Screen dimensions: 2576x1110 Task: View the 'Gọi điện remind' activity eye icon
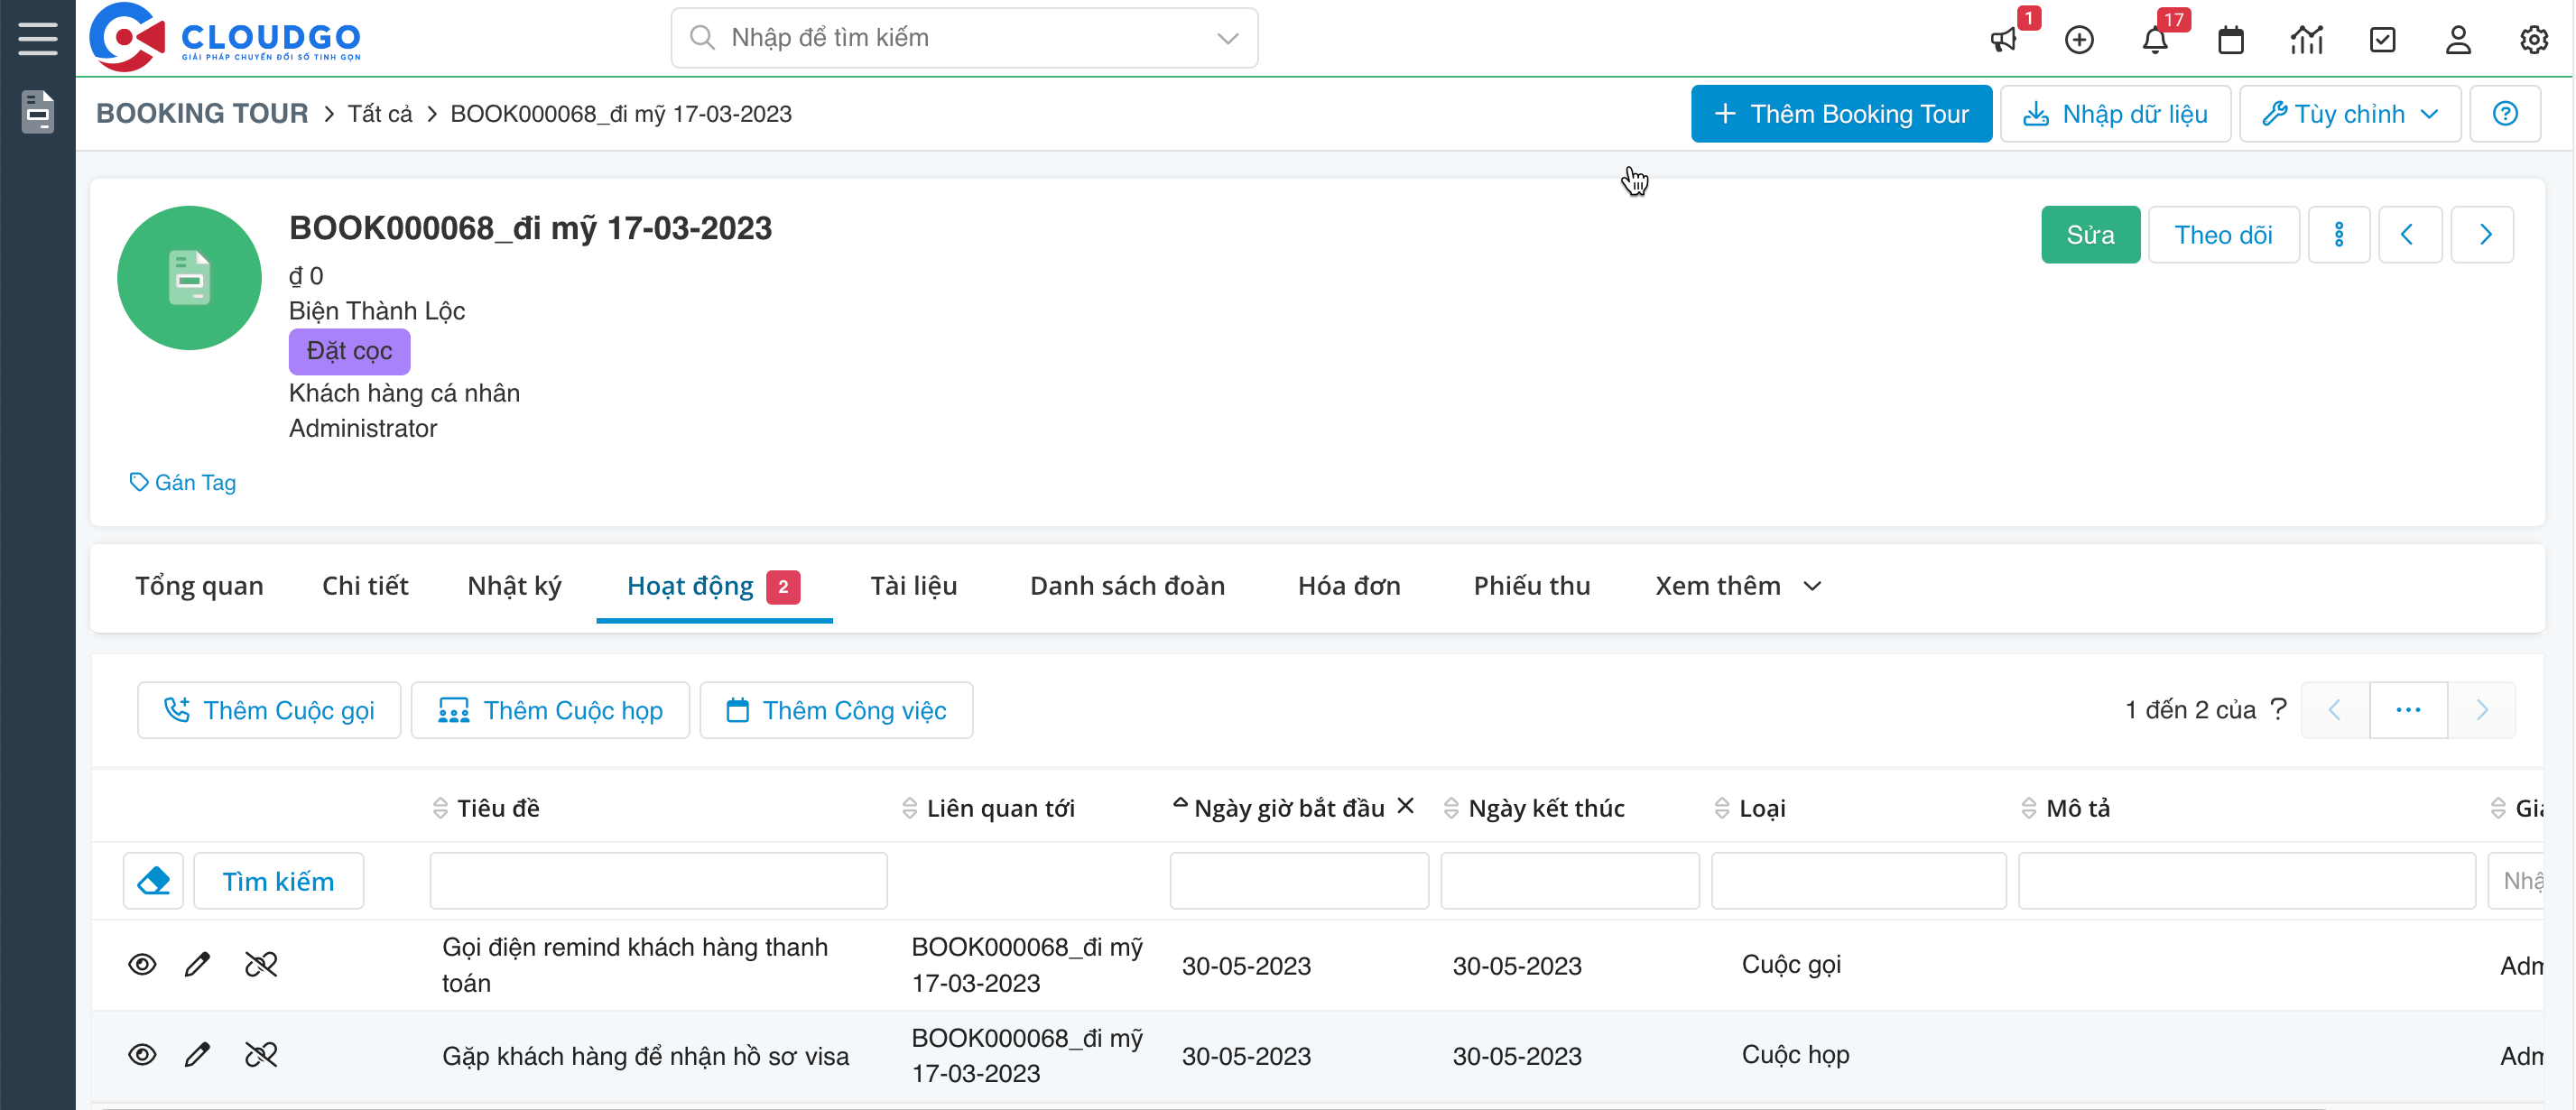142,964
